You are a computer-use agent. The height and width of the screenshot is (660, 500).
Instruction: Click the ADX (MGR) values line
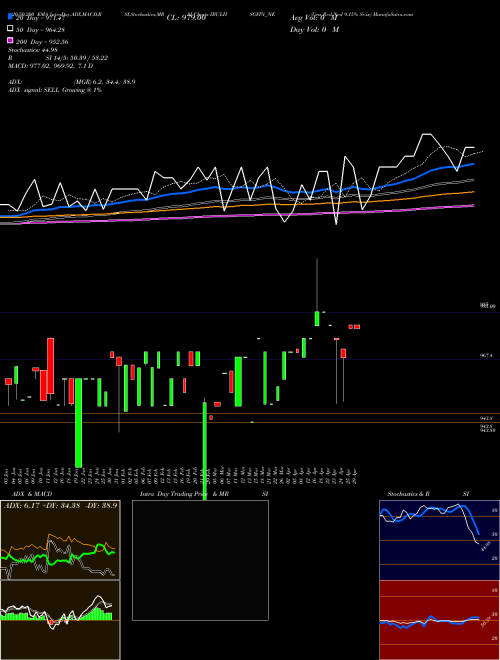coord(72,82)
